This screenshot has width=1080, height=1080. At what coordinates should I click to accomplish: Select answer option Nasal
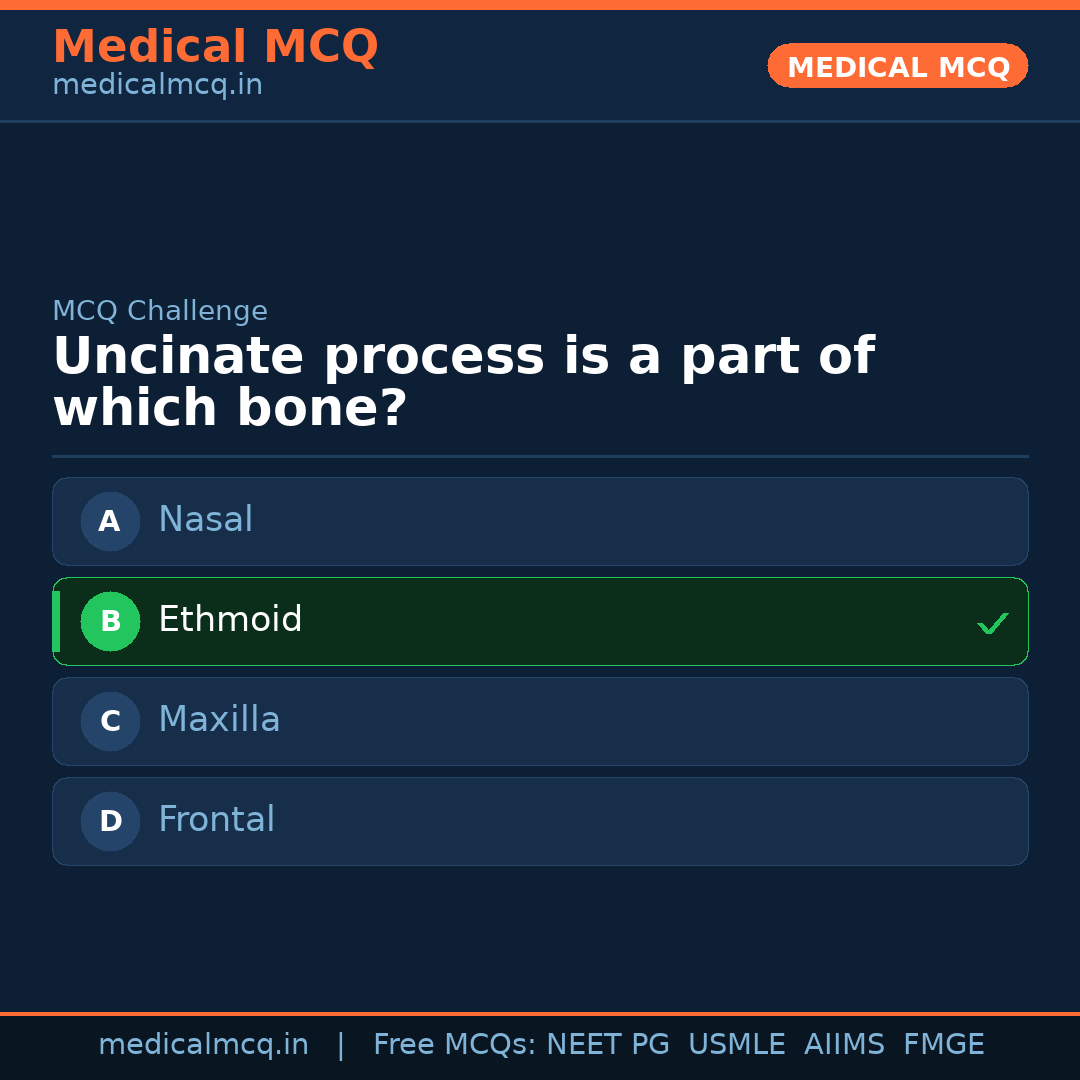(x=540, y=521)
